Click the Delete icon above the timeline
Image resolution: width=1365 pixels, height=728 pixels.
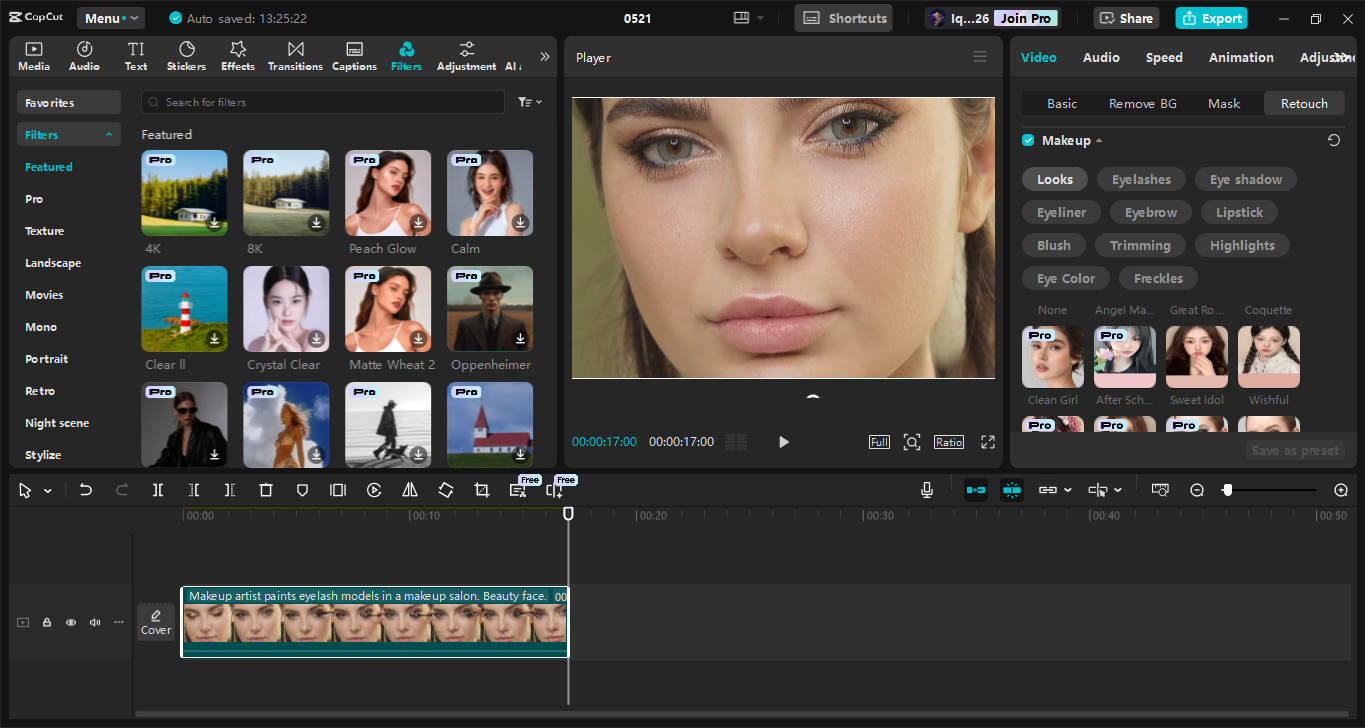pyautogui.click(x=265, y=490)
